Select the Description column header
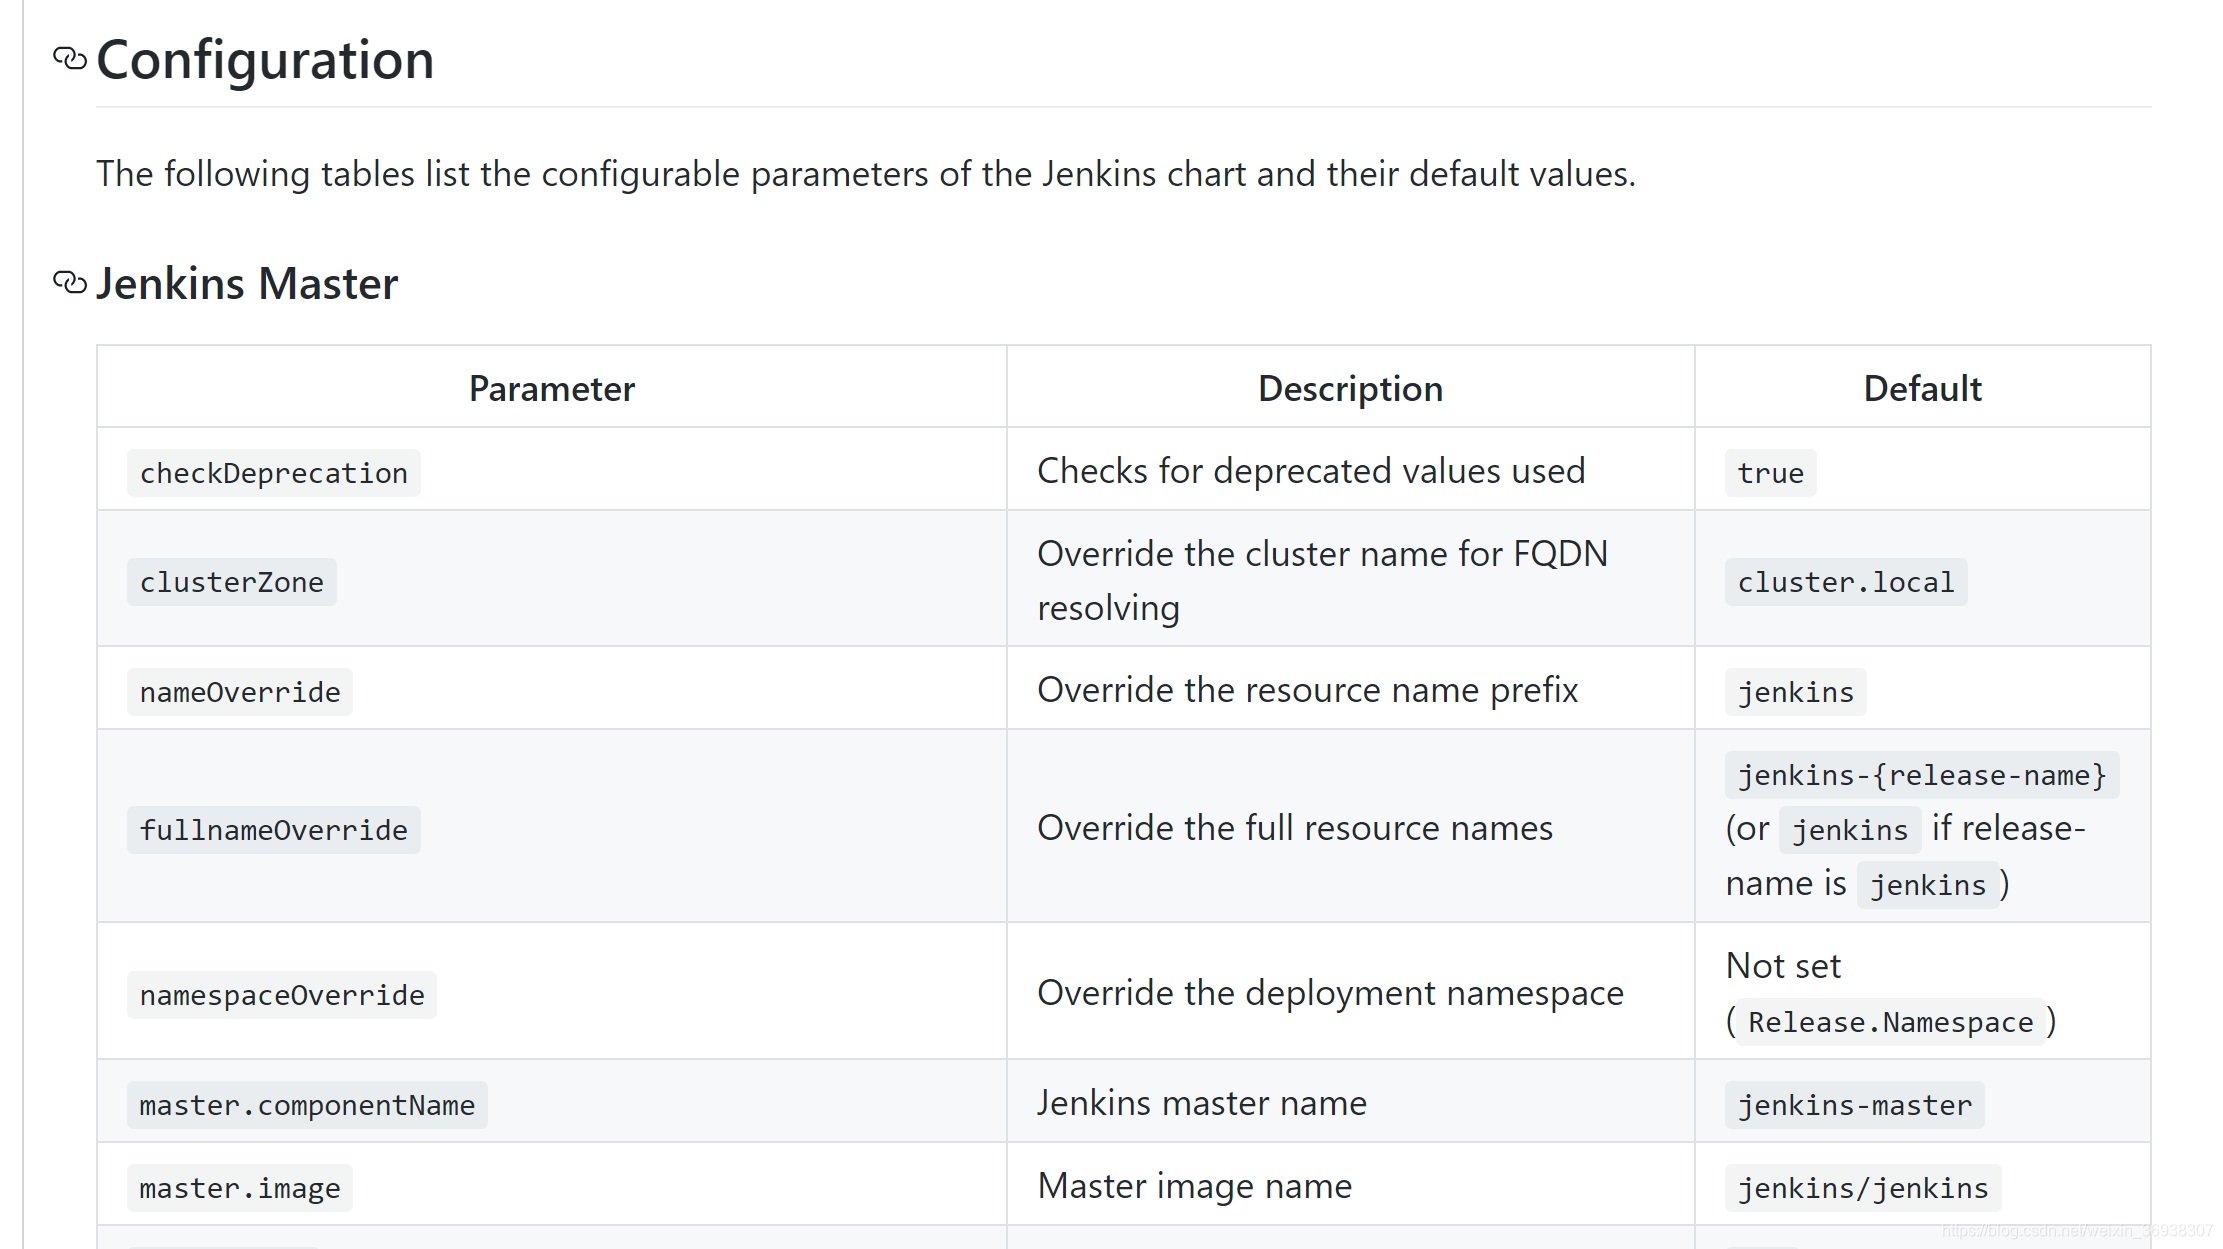Image resolution: width=2223 pixels, height=1249 pixels. click(1351, 388)
